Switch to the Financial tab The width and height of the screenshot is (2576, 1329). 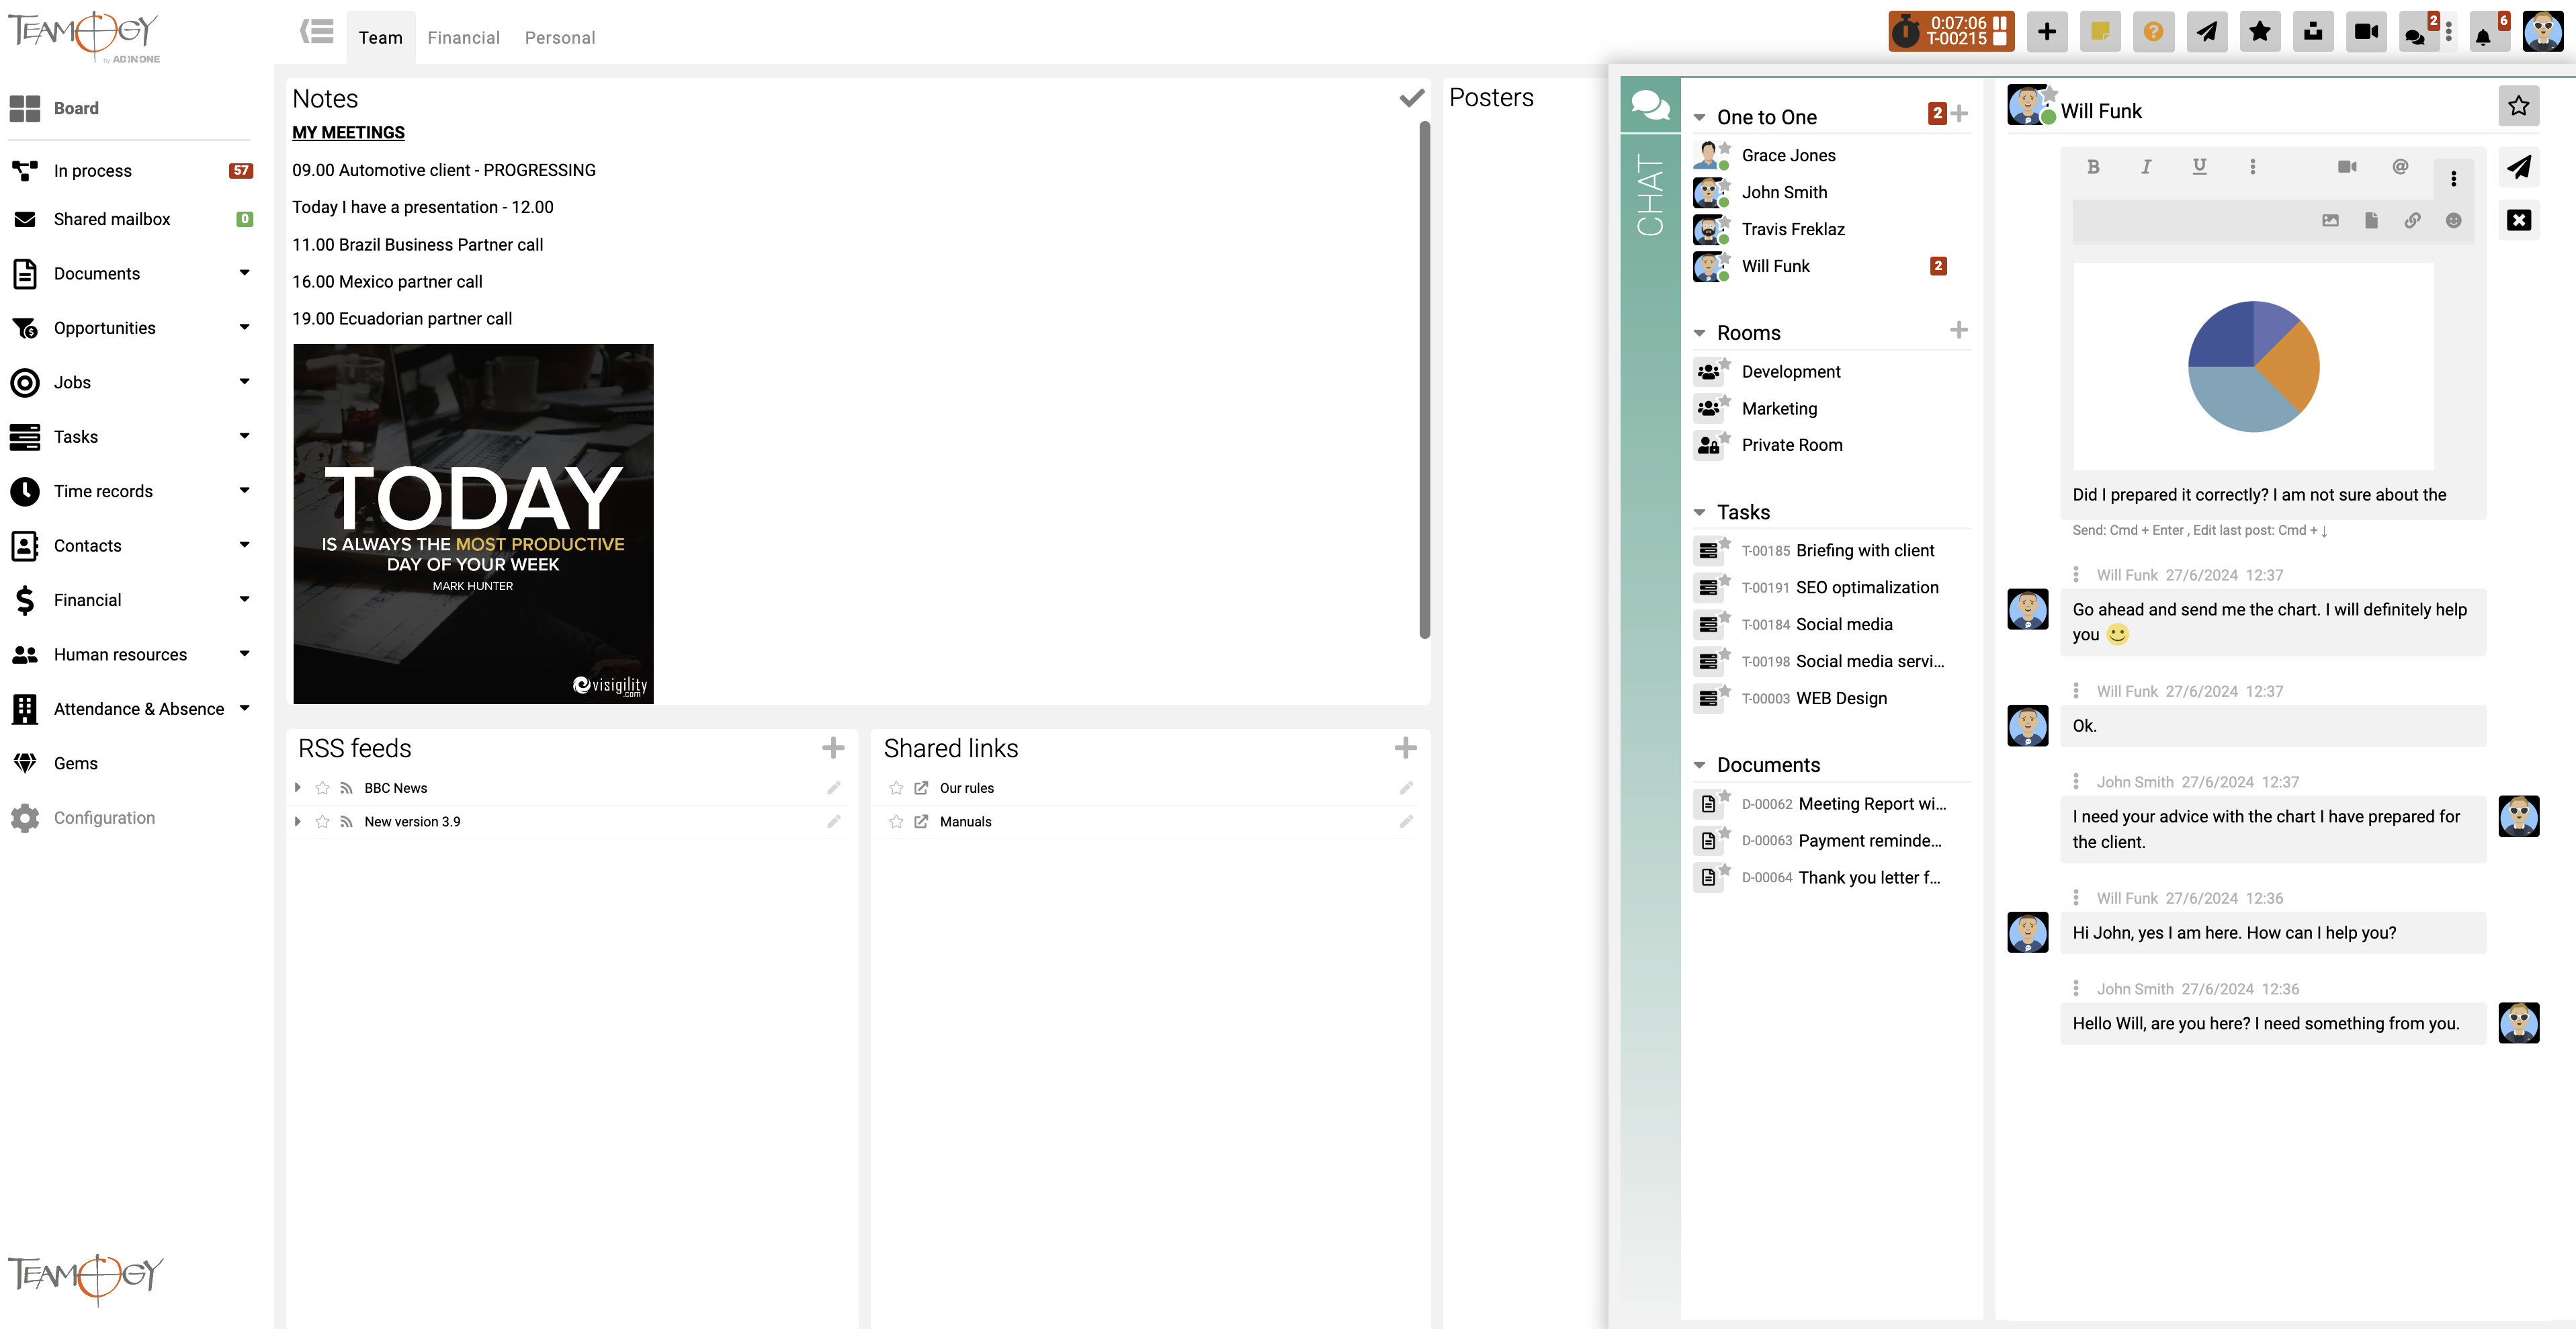[463, 38]
